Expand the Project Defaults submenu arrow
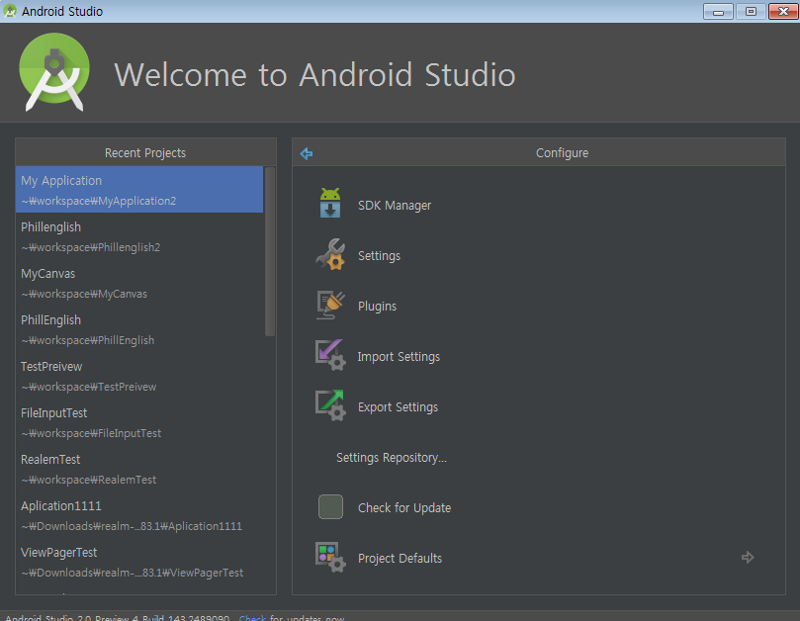The height and width of the screenshot is (621, 800). click(x=747, y=557)
